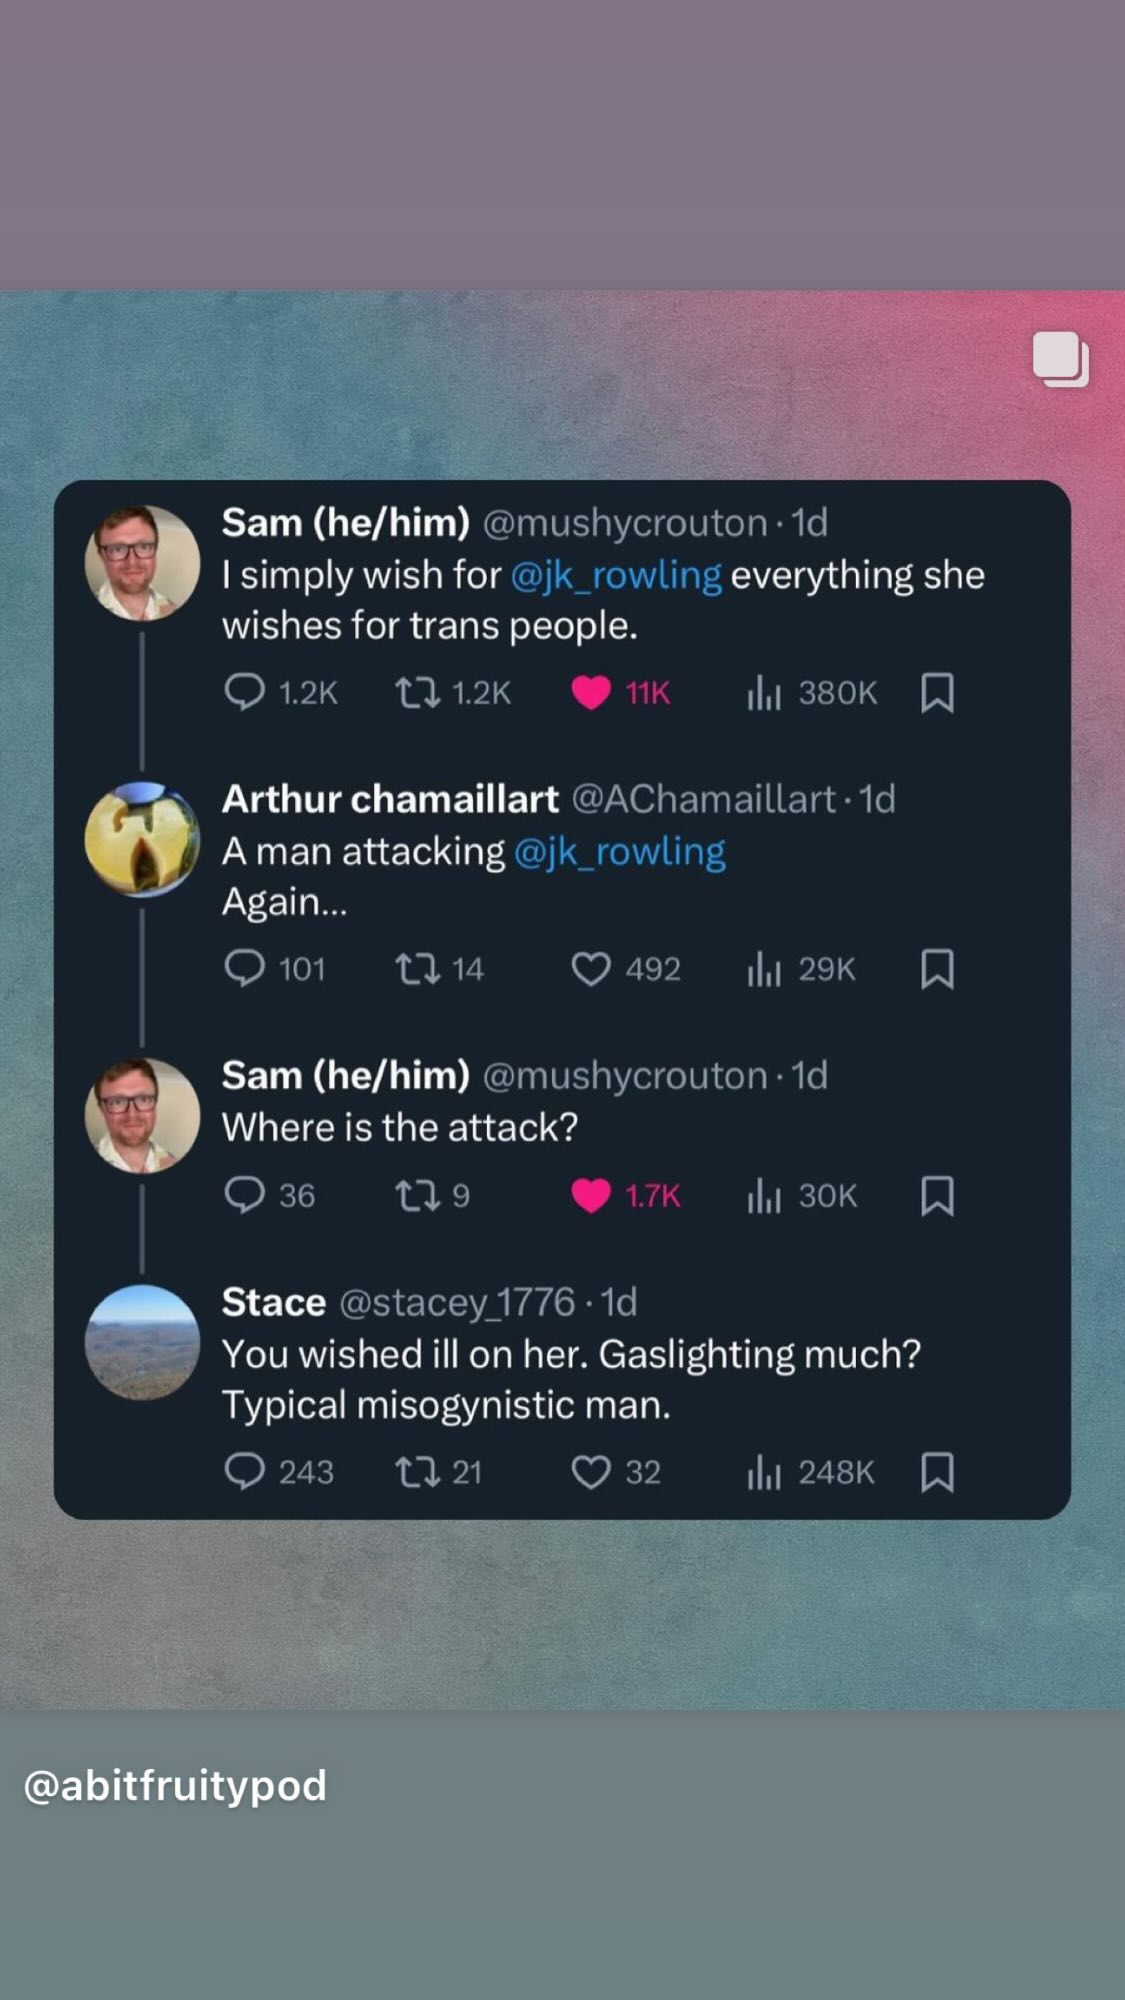1125x2000 pixels.
Task: Open @jk_rowling mention in Arthur's reply
Action: (619, 851)
